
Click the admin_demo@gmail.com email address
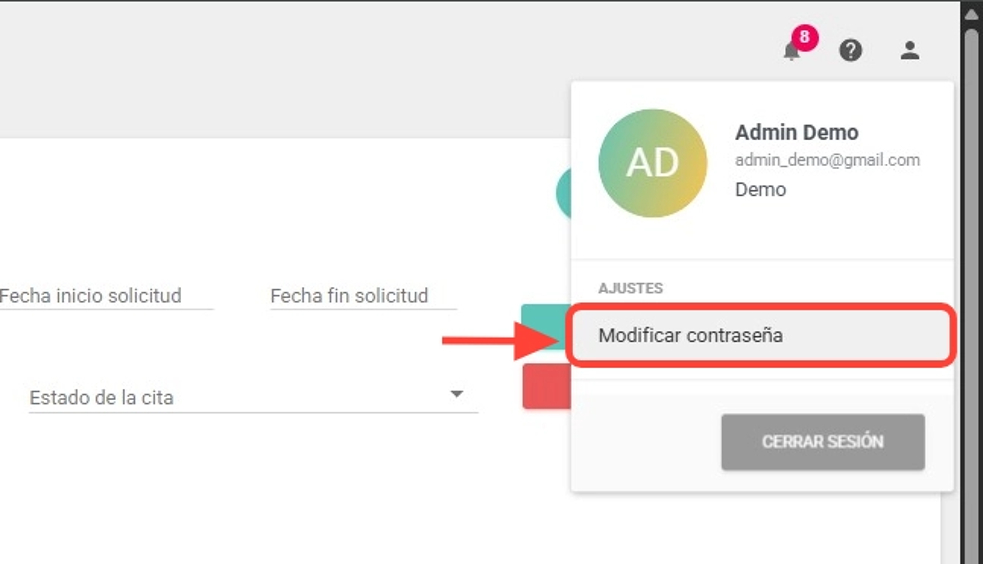click(827, 160)
